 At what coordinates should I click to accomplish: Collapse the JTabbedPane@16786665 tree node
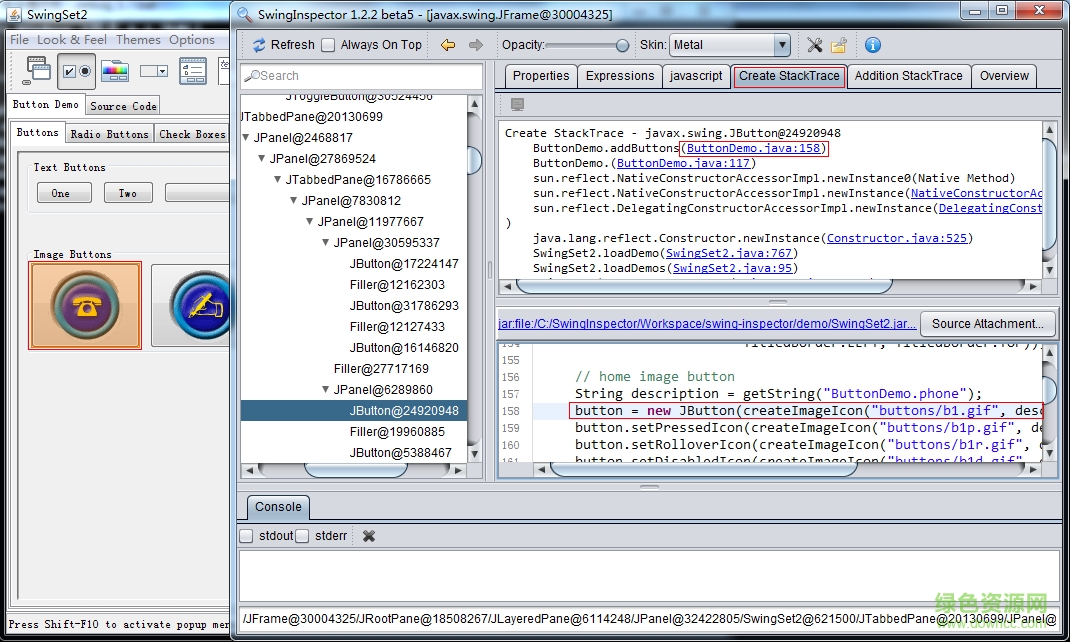click(x=278, y=180)
